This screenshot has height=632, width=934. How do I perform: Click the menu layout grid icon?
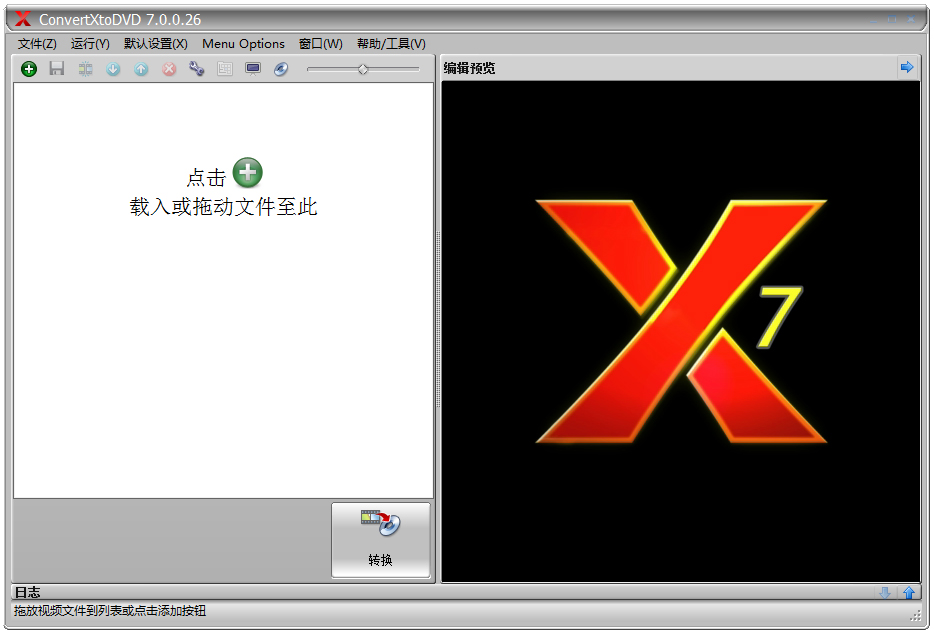click(225, 69)
